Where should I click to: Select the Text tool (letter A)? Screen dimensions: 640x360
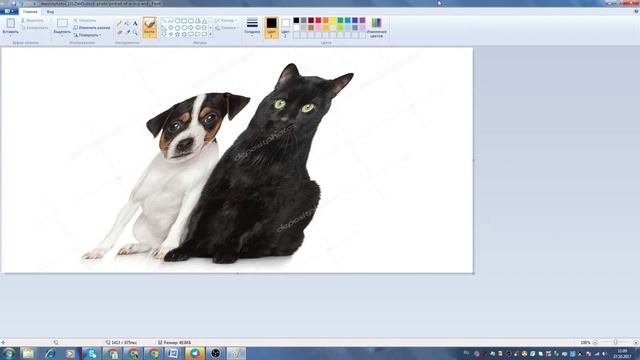coord(135,24)
